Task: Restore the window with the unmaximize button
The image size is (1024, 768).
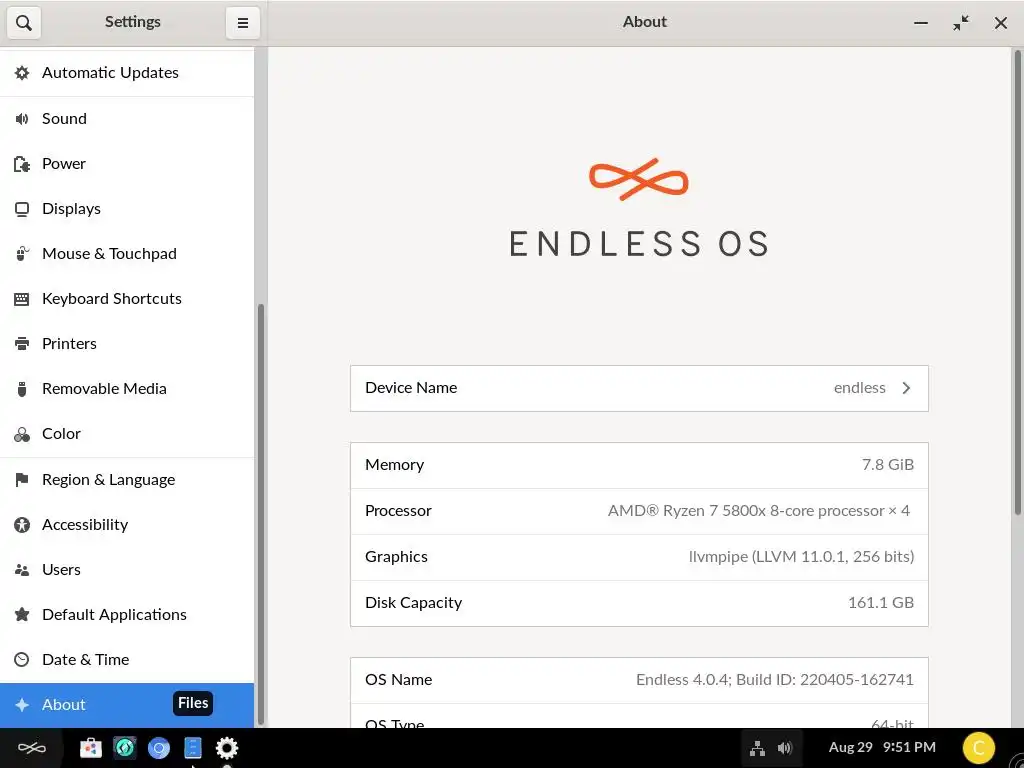Action: pos(961,23)
